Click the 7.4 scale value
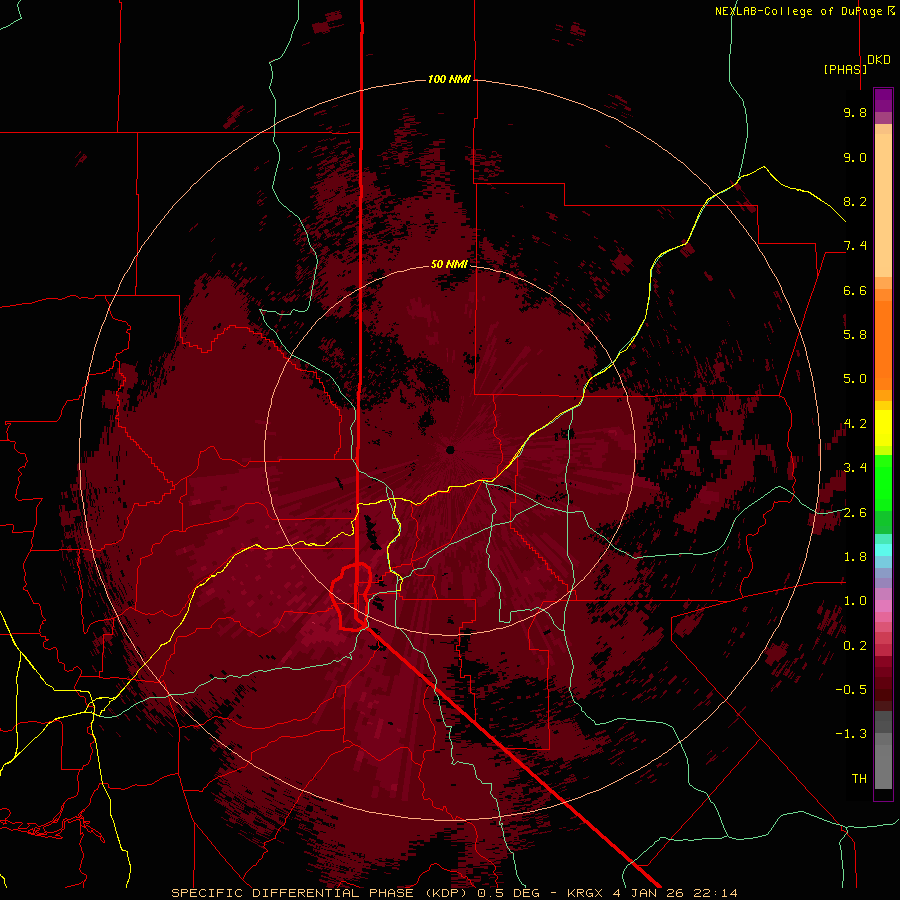Viewport: 900px width, 900px height. [x=855, y=246]
